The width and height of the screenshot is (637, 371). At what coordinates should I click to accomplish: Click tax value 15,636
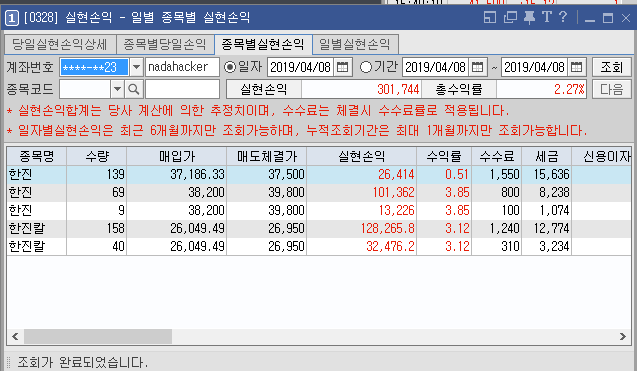coord(551,175)
